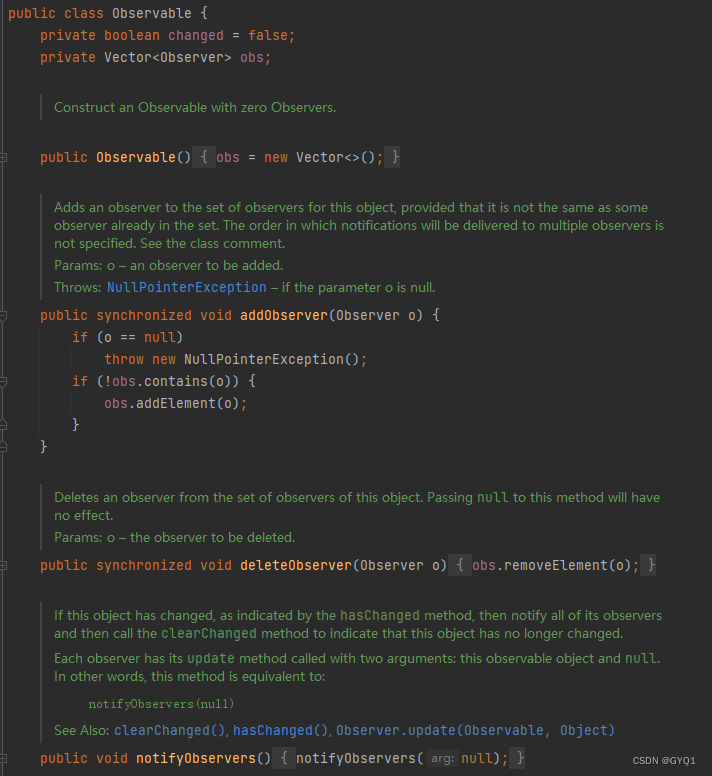Viewport: 712px width, 776px height.
Task: Expand the folded Observable() constructor gutter marker
Action: [4, 157]
